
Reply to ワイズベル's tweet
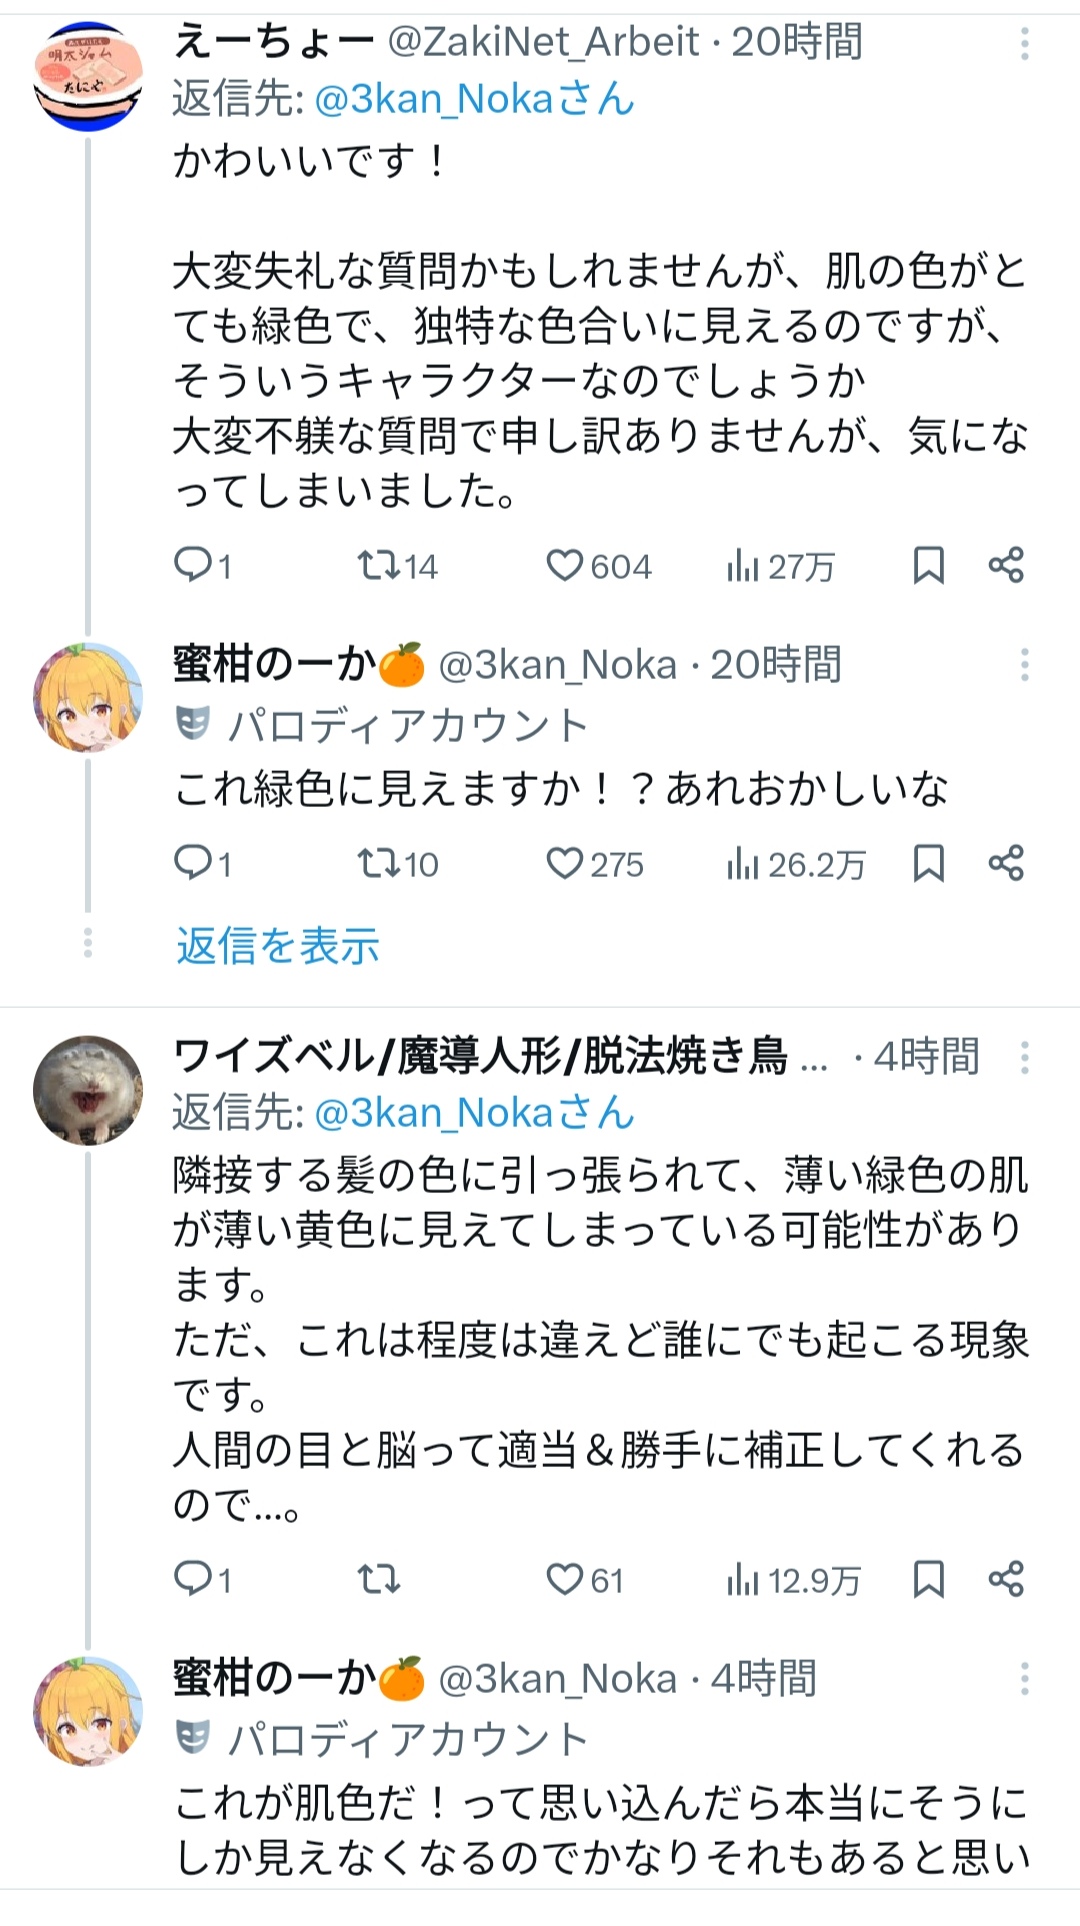click(191, 1580)
